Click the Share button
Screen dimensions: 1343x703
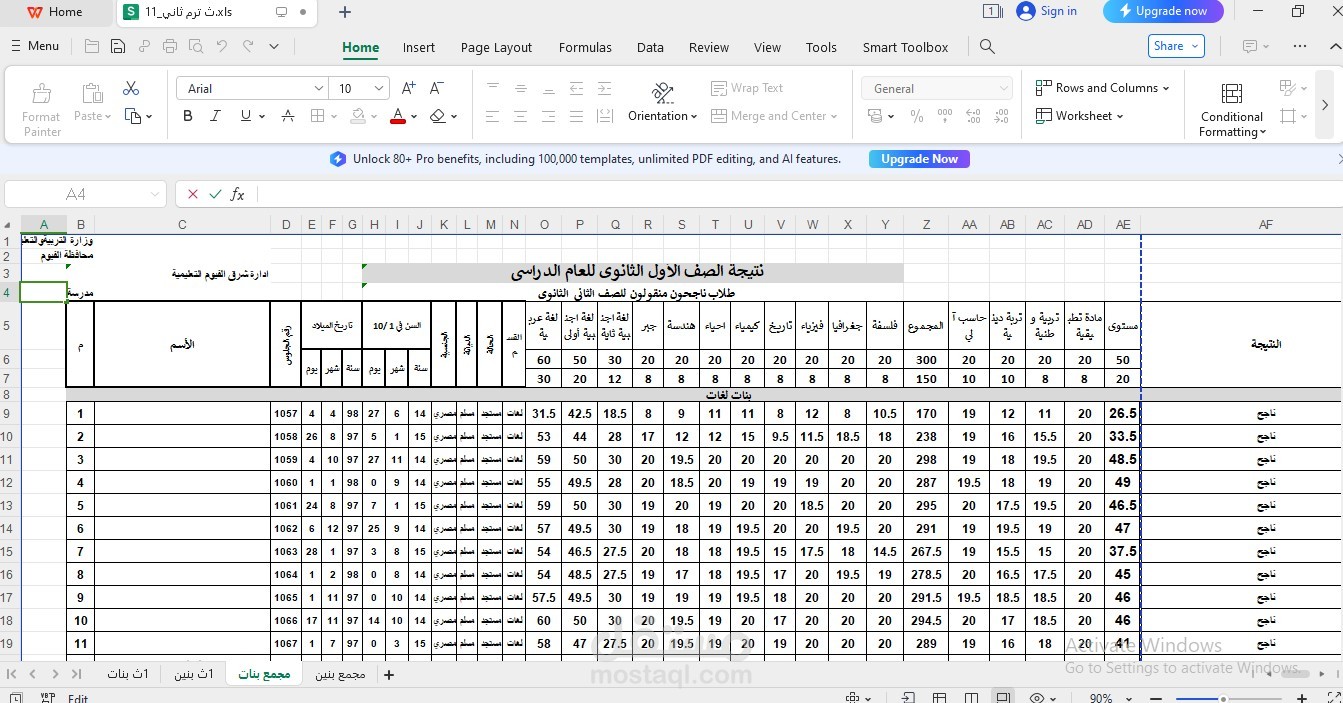coord(1176,46)
